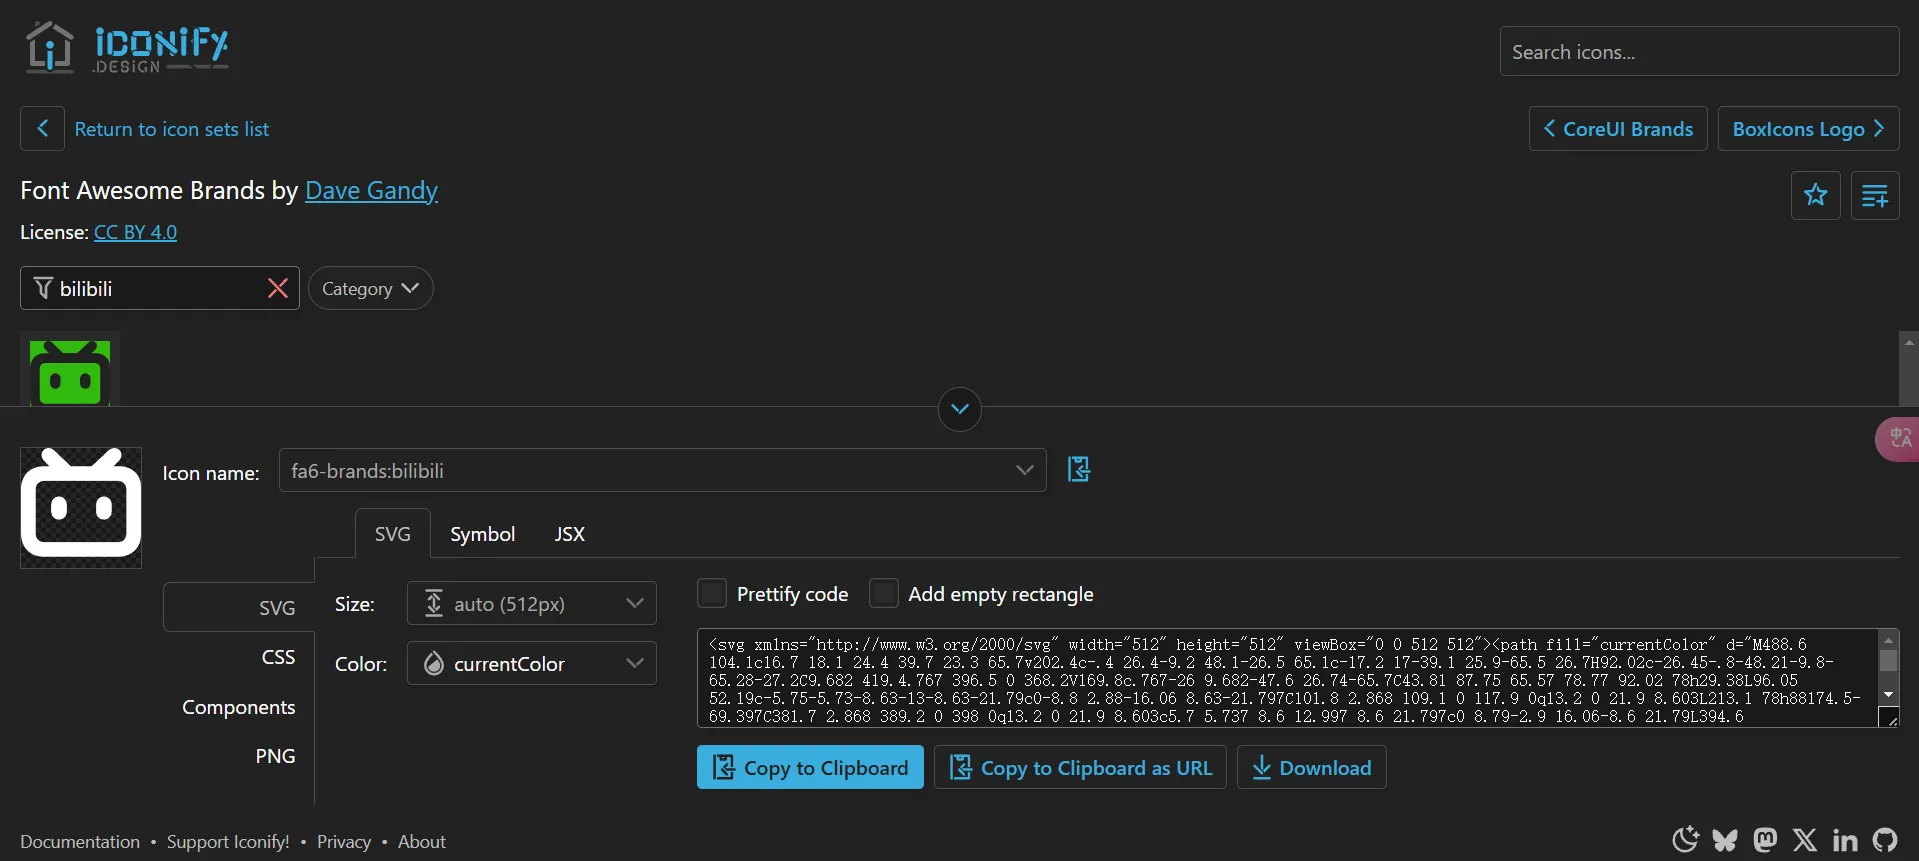Select SVG in the side format list

click(x=239, y=607)
